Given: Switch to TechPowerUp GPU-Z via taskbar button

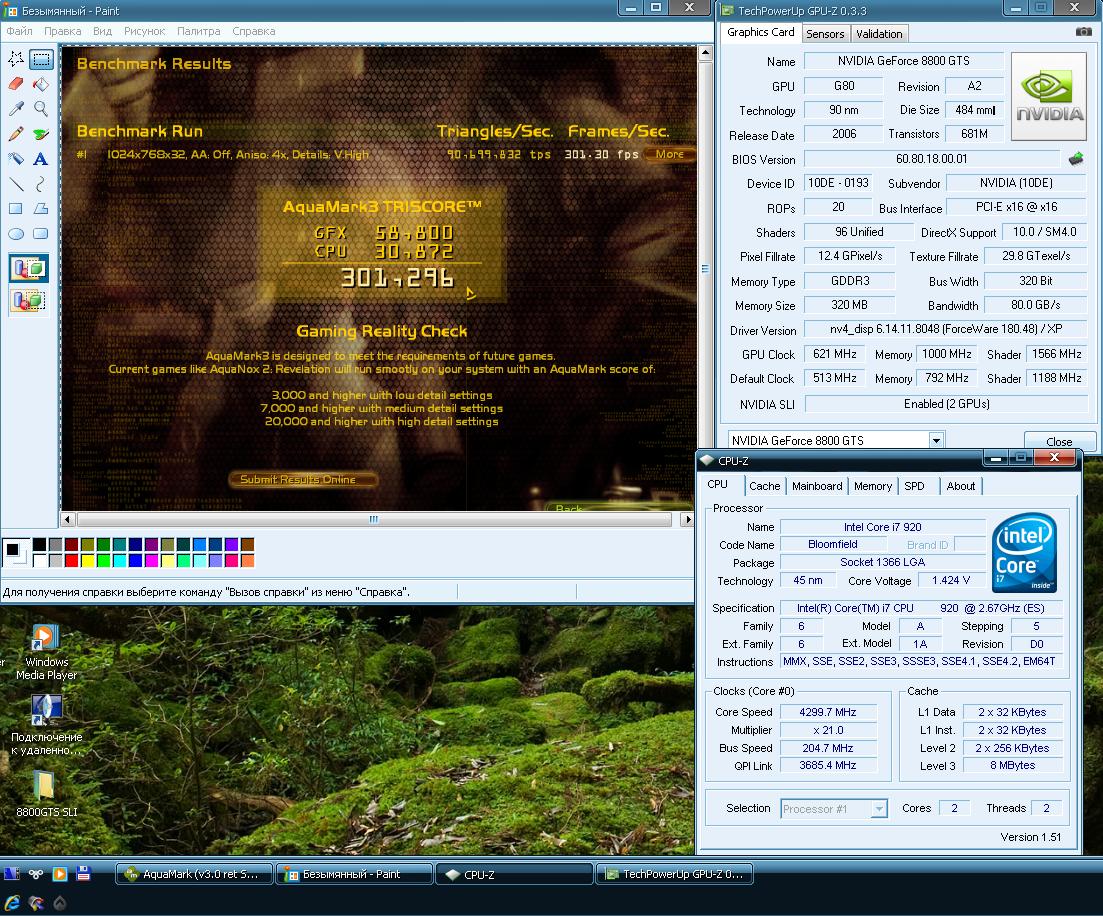Looking at the screenshot, I should pos(675,874).
